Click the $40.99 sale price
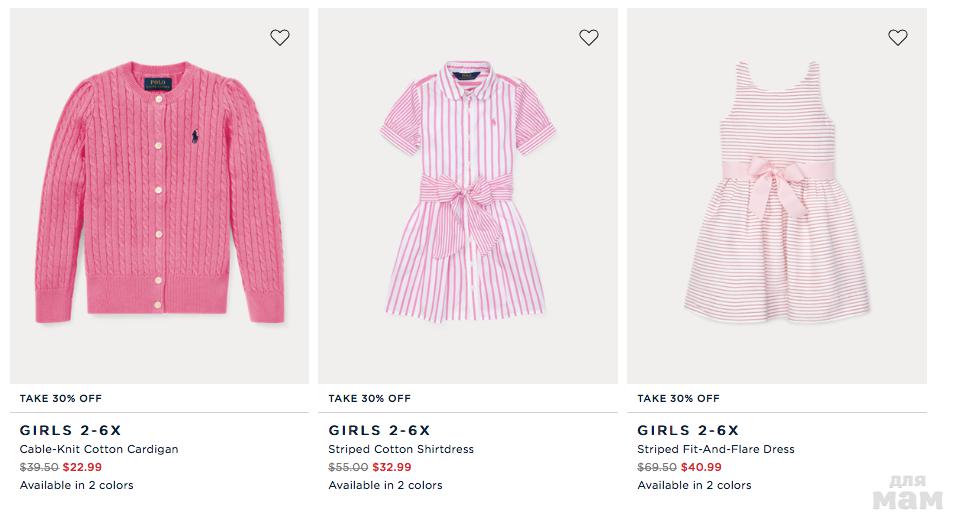 tap(701, 467)
